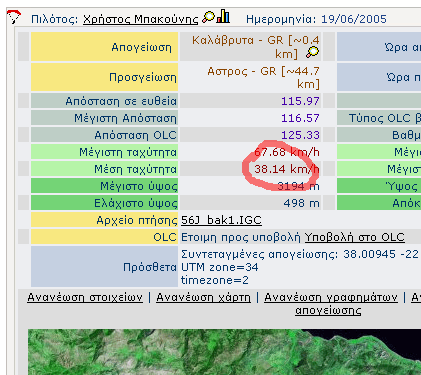Click the yellow Απογείωση label cell
421x375 pixels.
pos(104,47)
